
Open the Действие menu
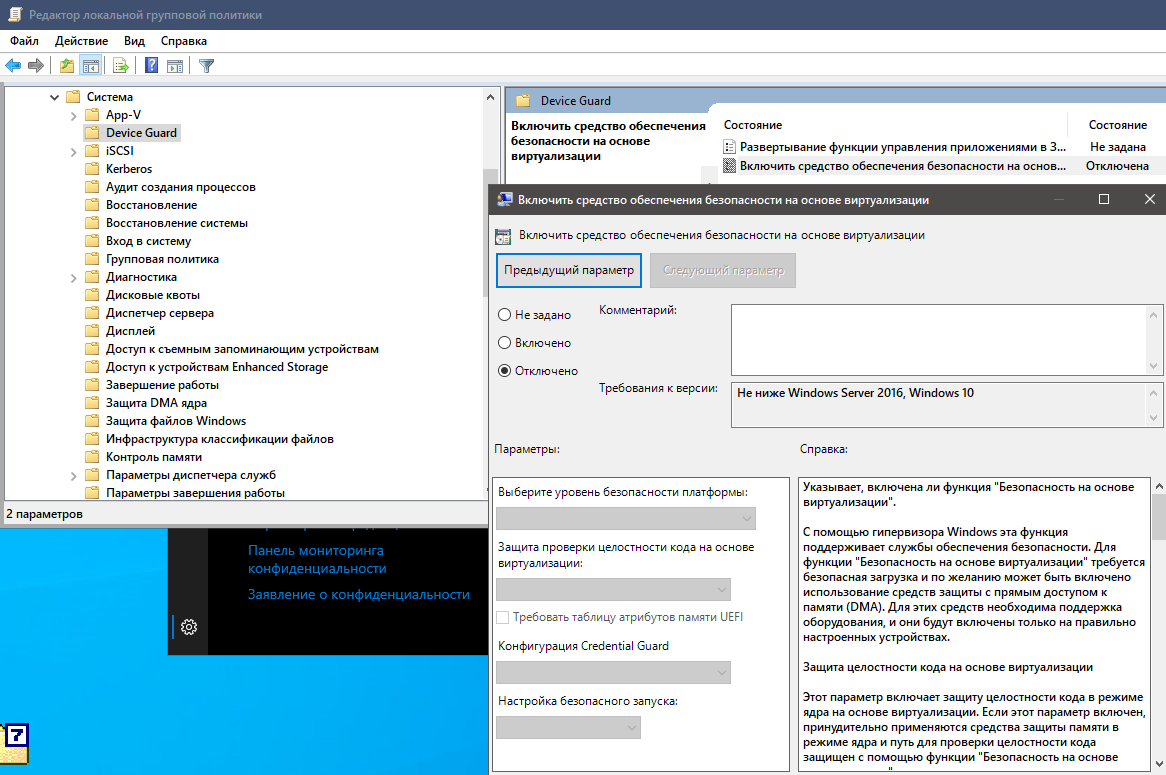pos(81,41)
